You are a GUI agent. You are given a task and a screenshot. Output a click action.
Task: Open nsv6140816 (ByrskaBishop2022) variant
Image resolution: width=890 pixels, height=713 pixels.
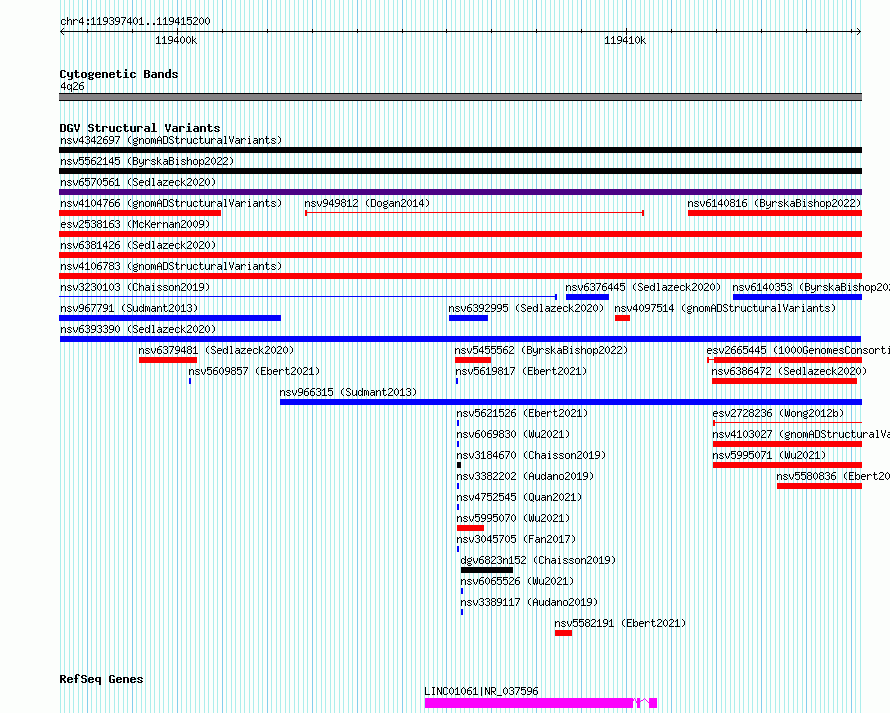tap(774, 203)
